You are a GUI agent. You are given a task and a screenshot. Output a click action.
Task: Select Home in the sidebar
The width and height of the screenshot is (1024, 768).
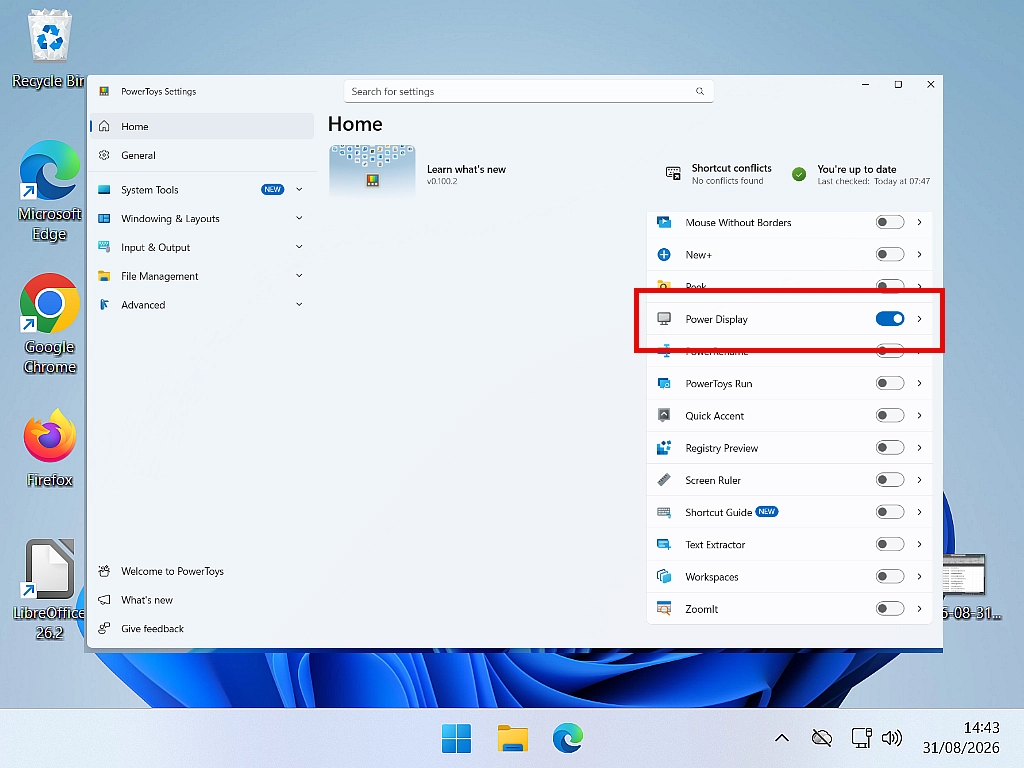pos(202,126)
